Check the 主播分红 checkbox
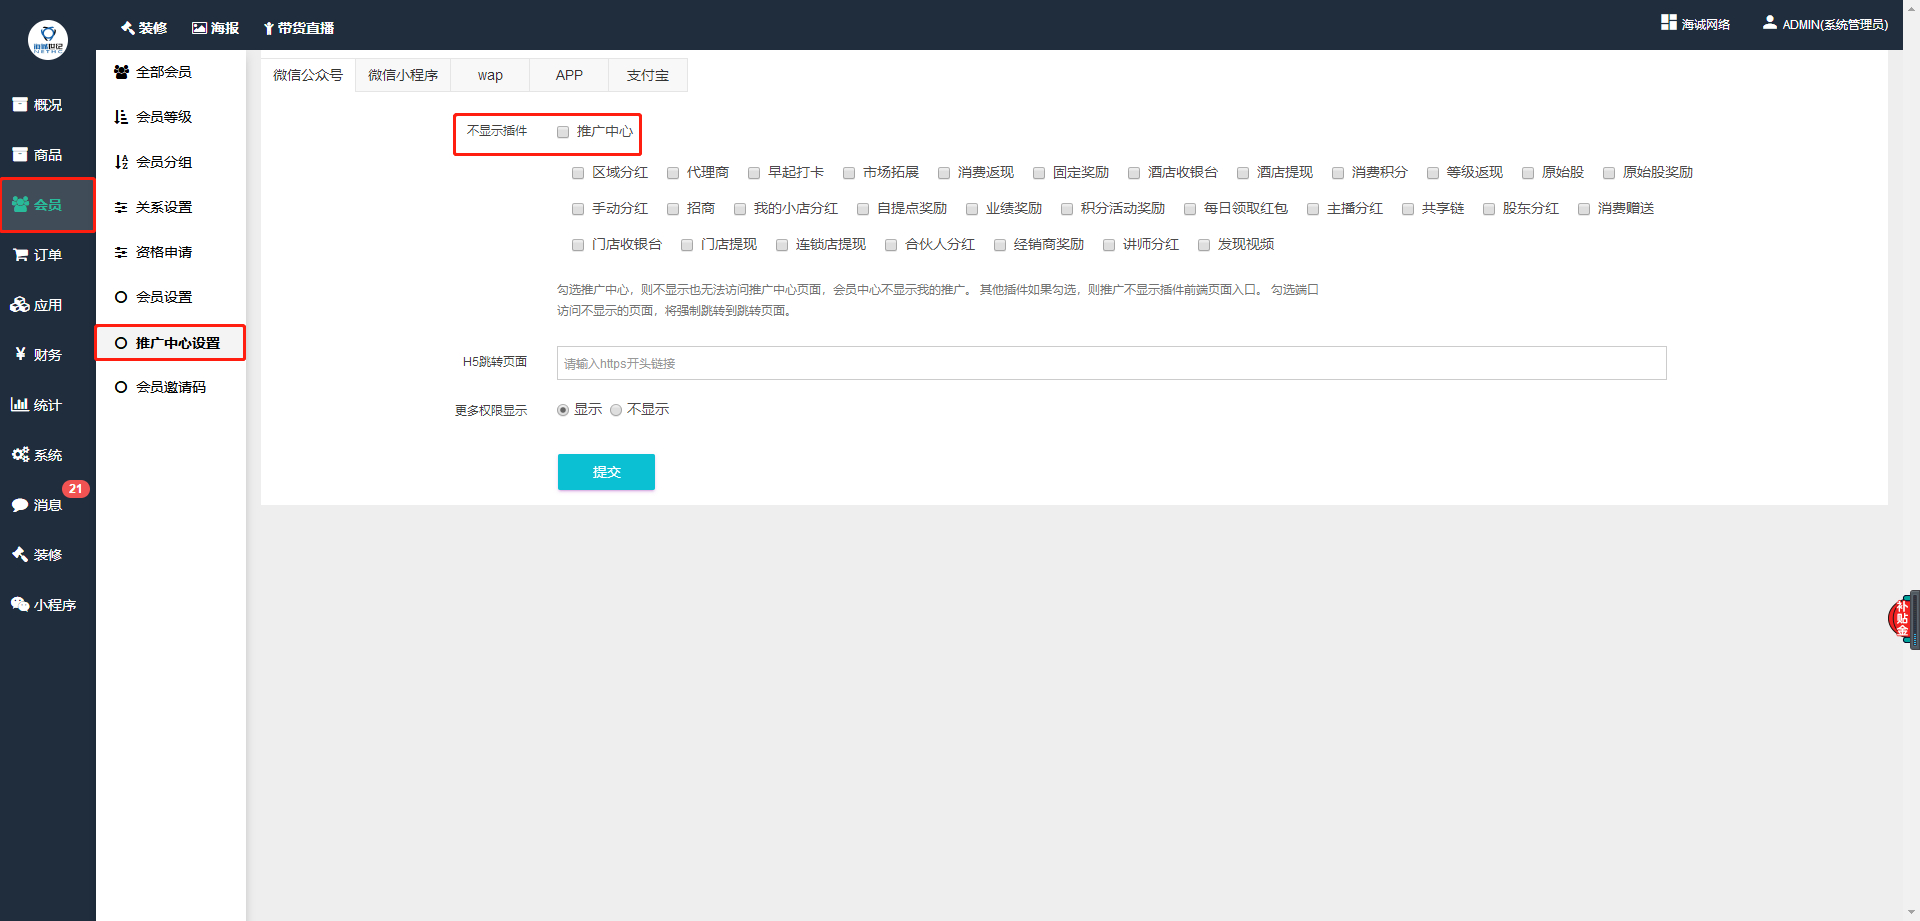The height and width of the screenshot is (921, 1920). [1313, 209]
